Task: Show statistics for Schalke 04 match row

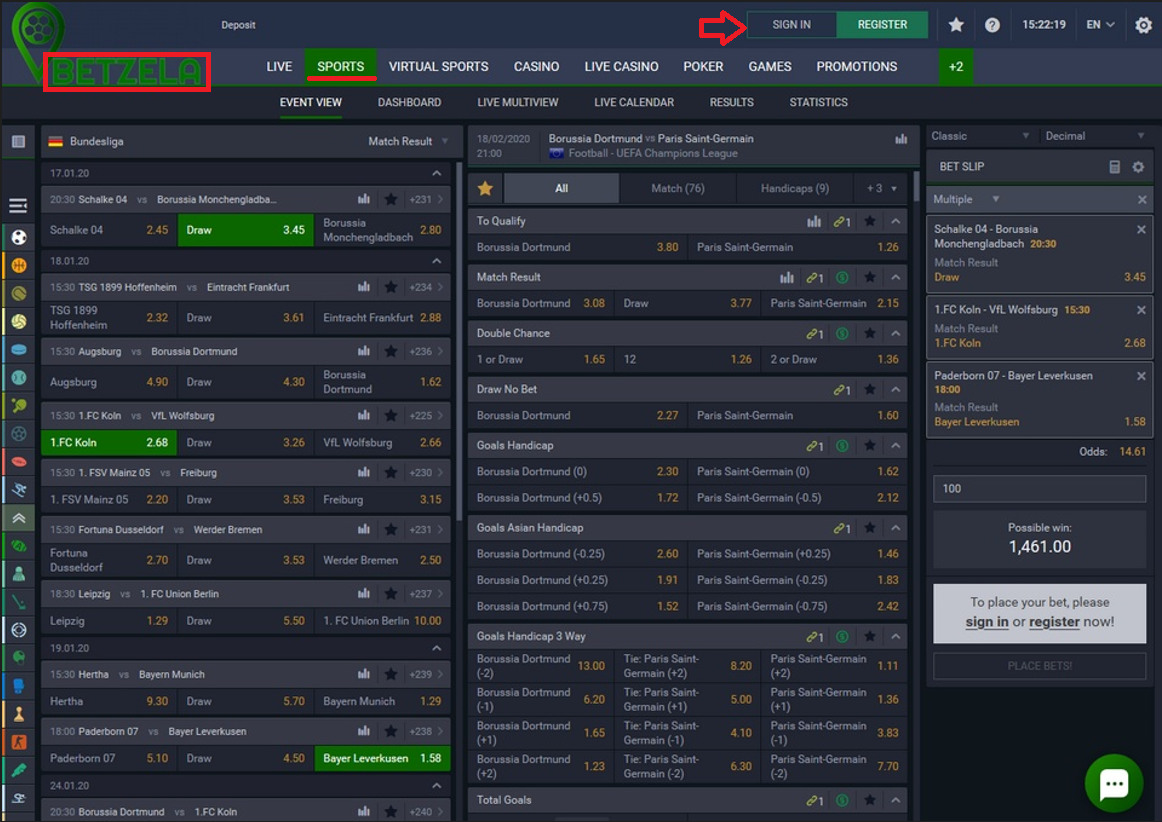Action: click(x=364, y=199)
